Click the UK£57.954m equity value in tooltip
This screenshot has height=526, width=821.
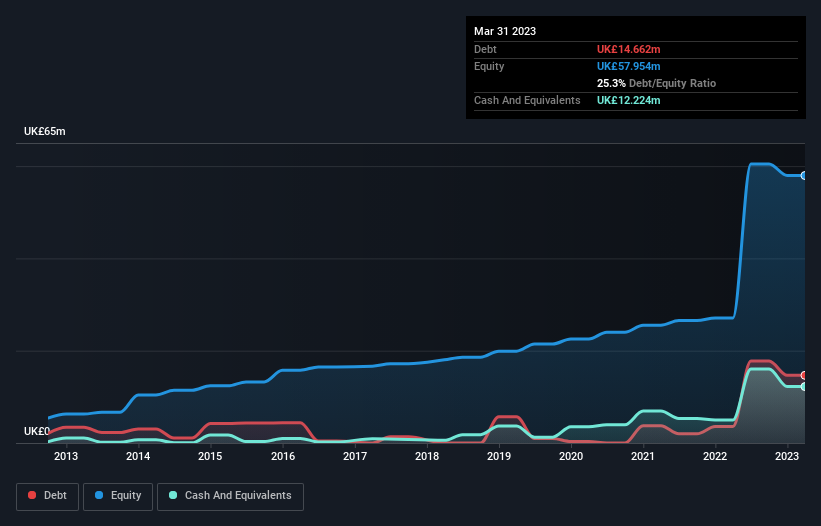629,66
